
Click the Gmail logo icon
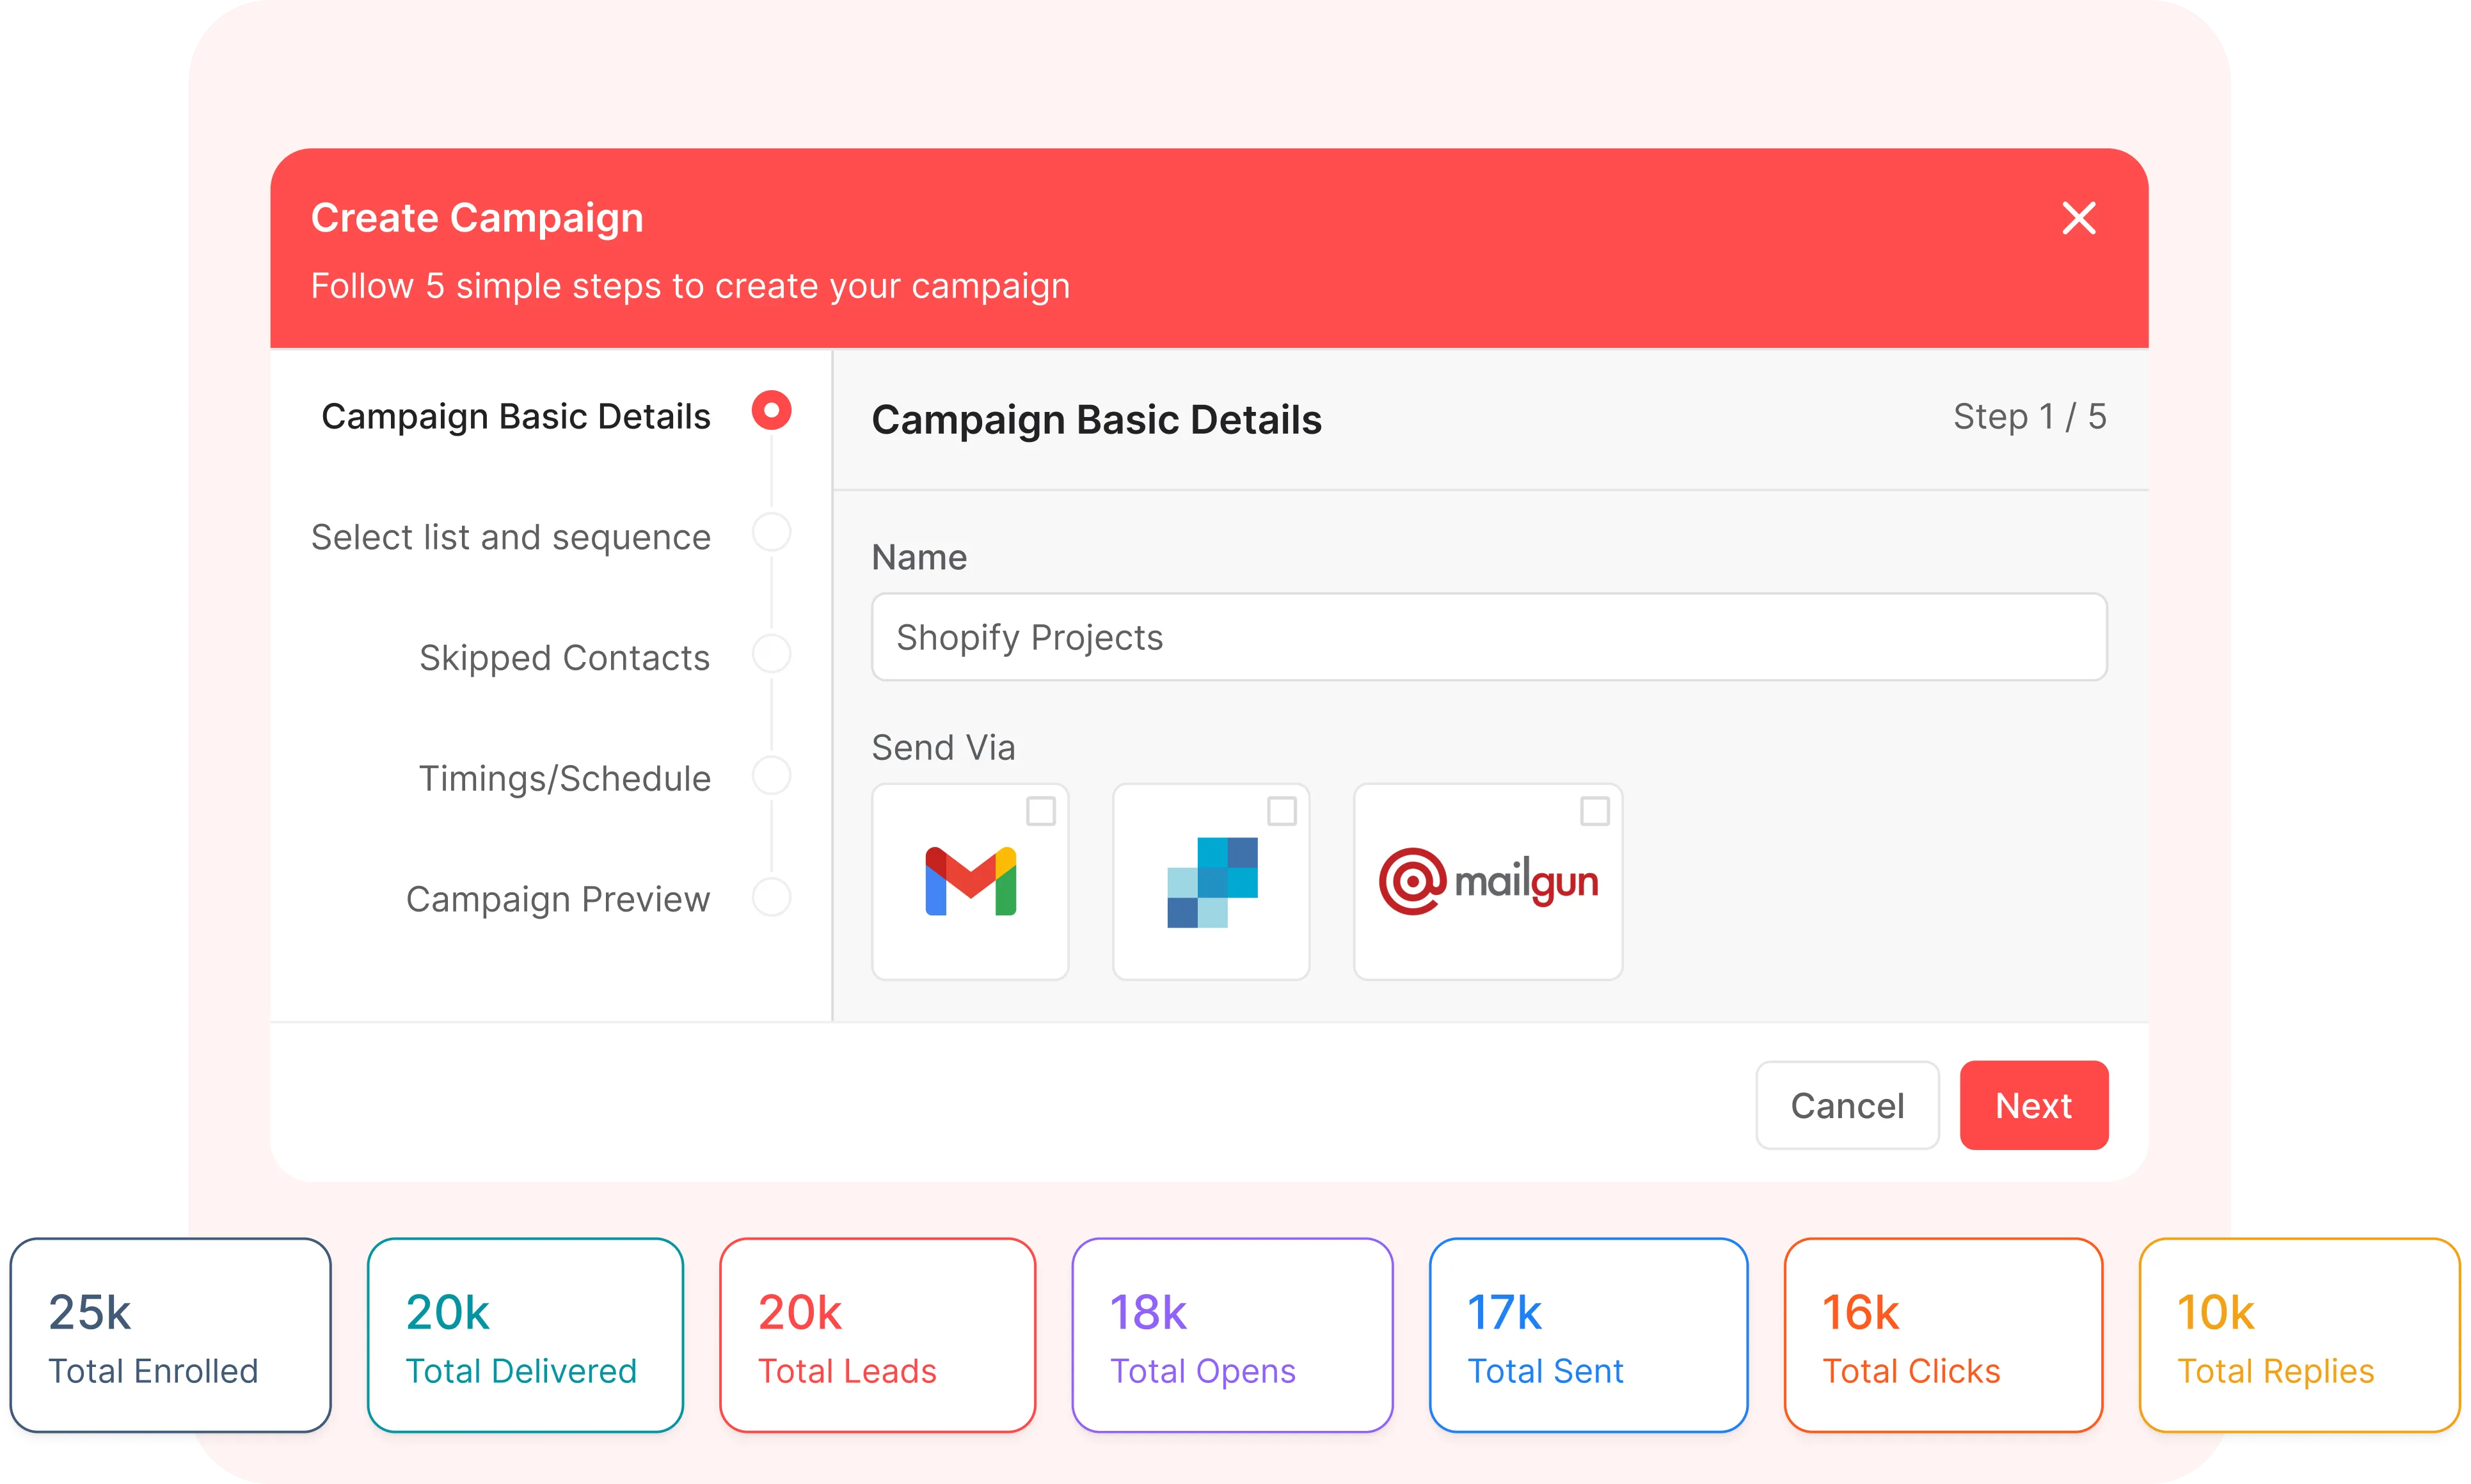pyautogui.click(x=970, y=881)
